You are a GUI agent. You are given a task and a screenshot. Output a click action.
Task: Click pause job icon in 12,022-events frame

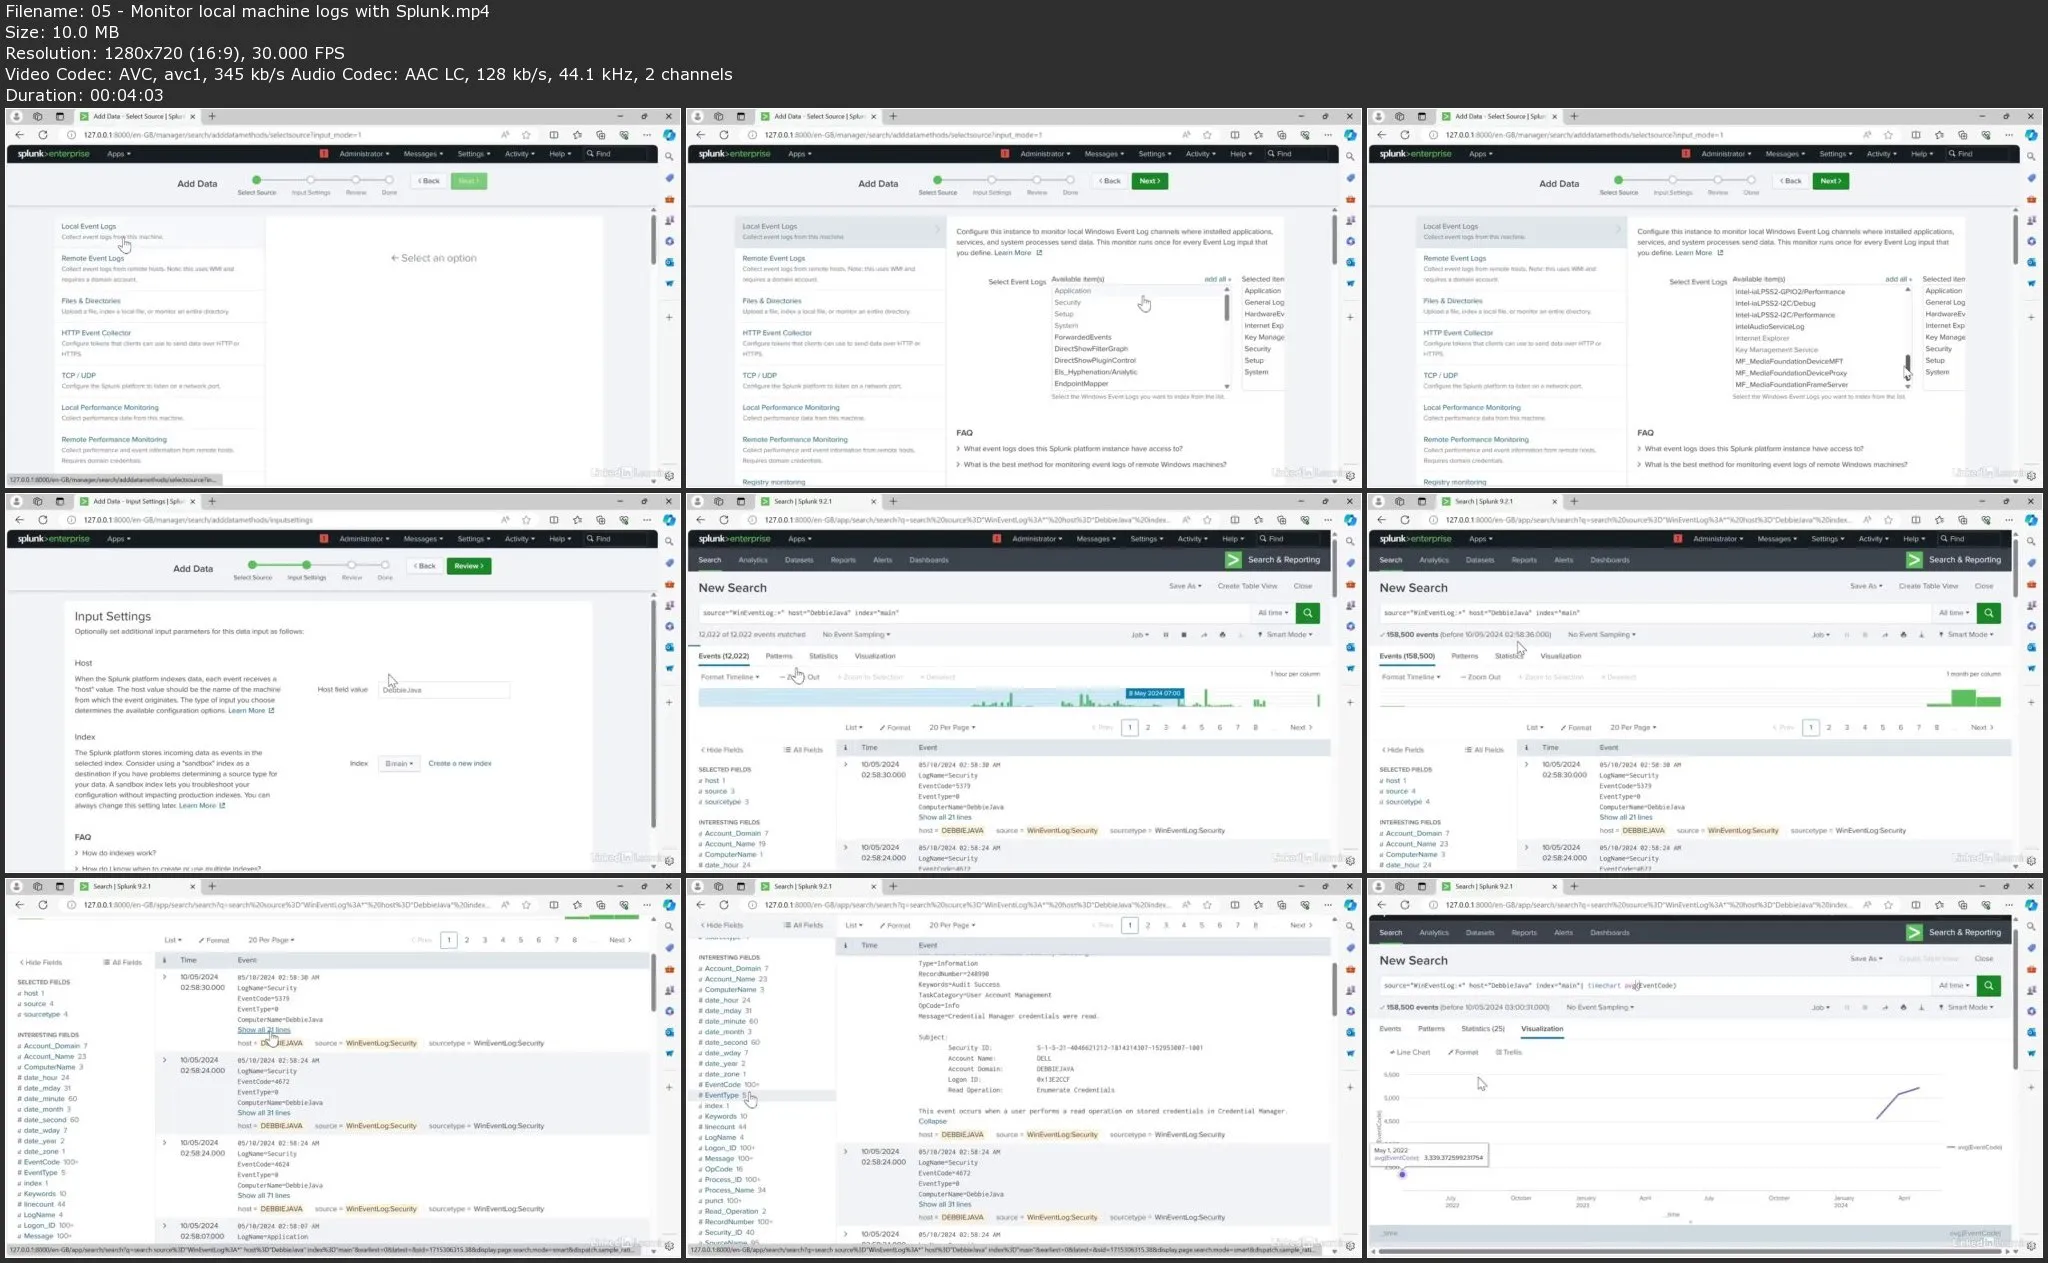tap(1165, 635)
